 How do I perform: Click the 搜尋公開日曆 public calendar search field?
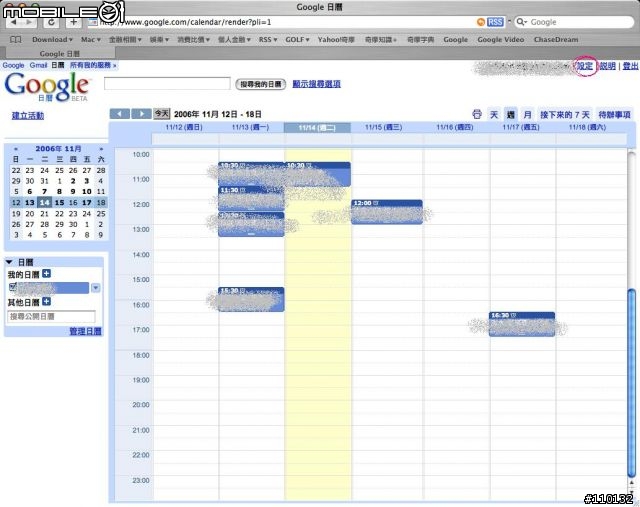click(x=51, y=316)
